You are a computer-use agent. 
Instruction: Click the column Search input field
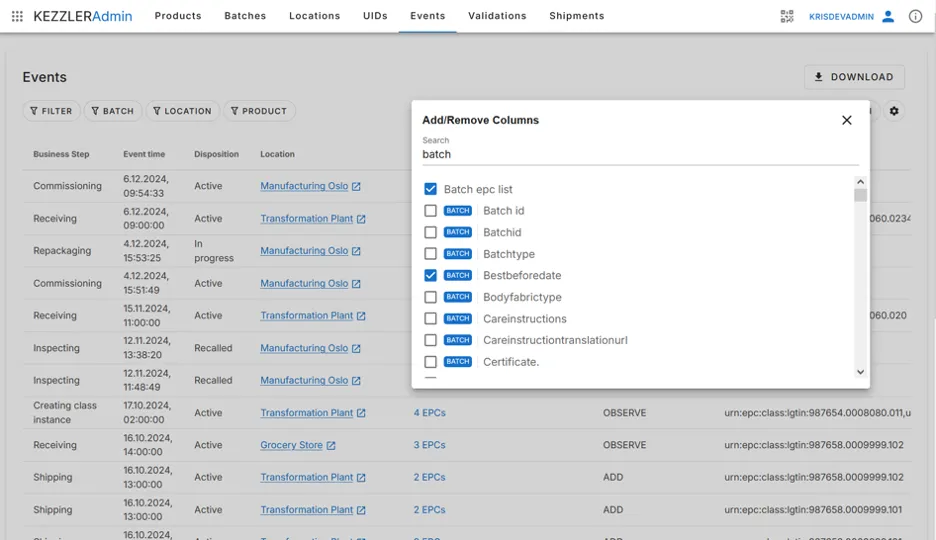click(x=640, y=154)
